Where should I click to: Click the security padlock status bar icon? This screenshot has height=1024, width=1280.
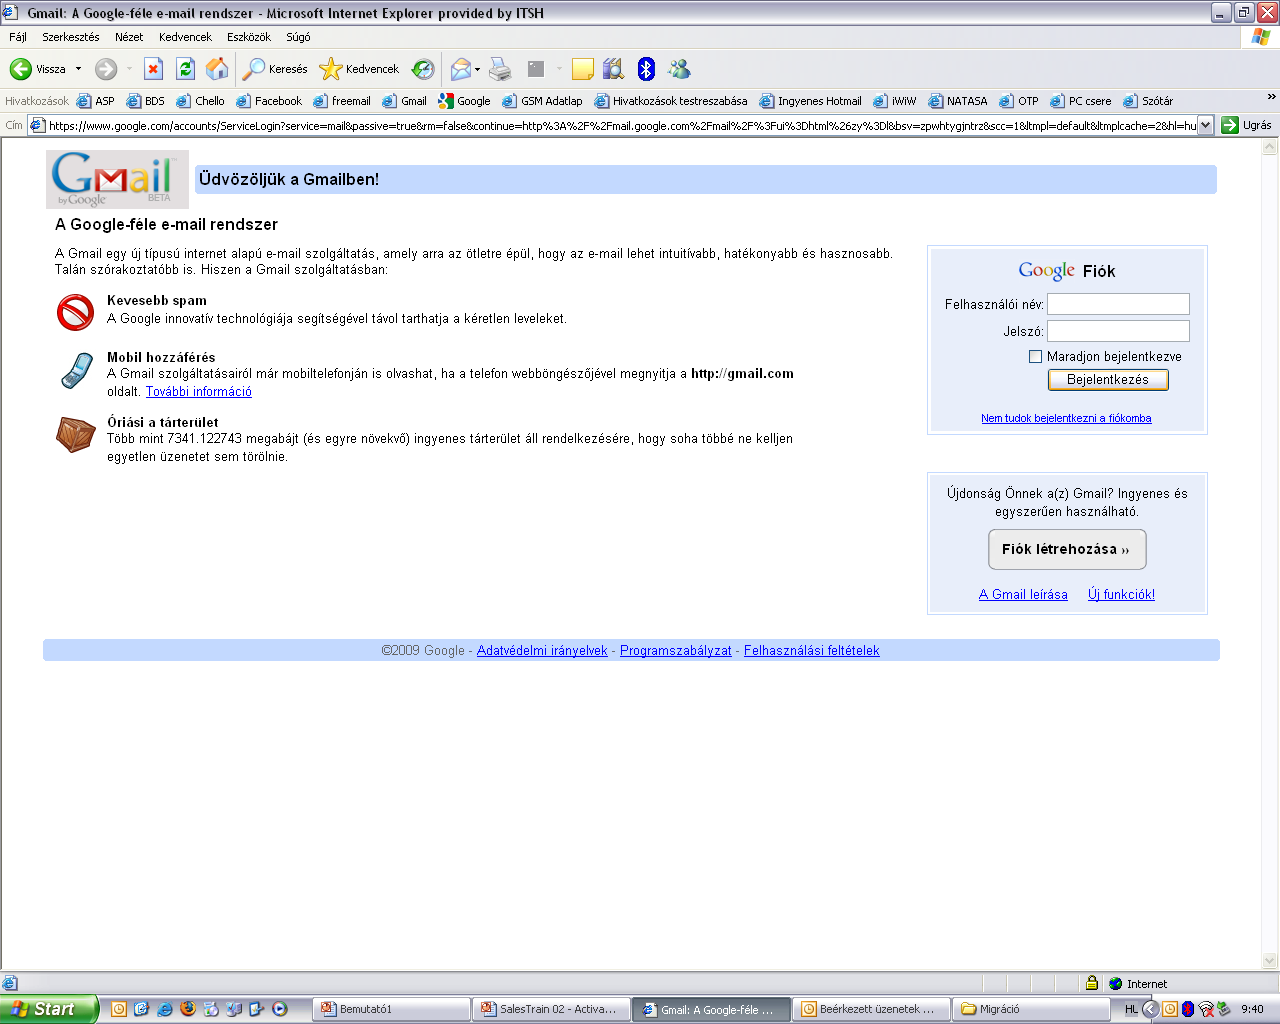[1092, 983]
